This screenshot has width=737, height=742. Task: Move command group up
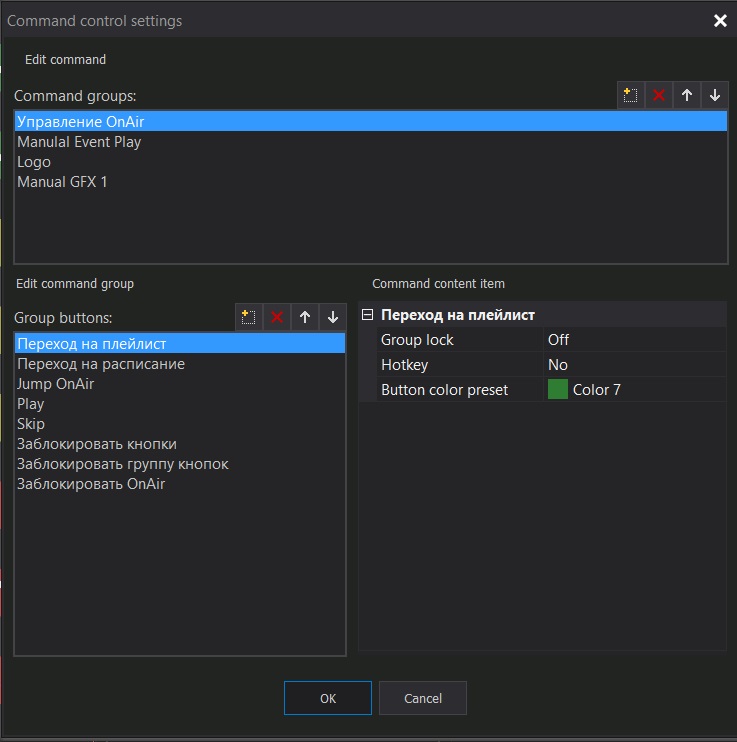tap(687, 95)
